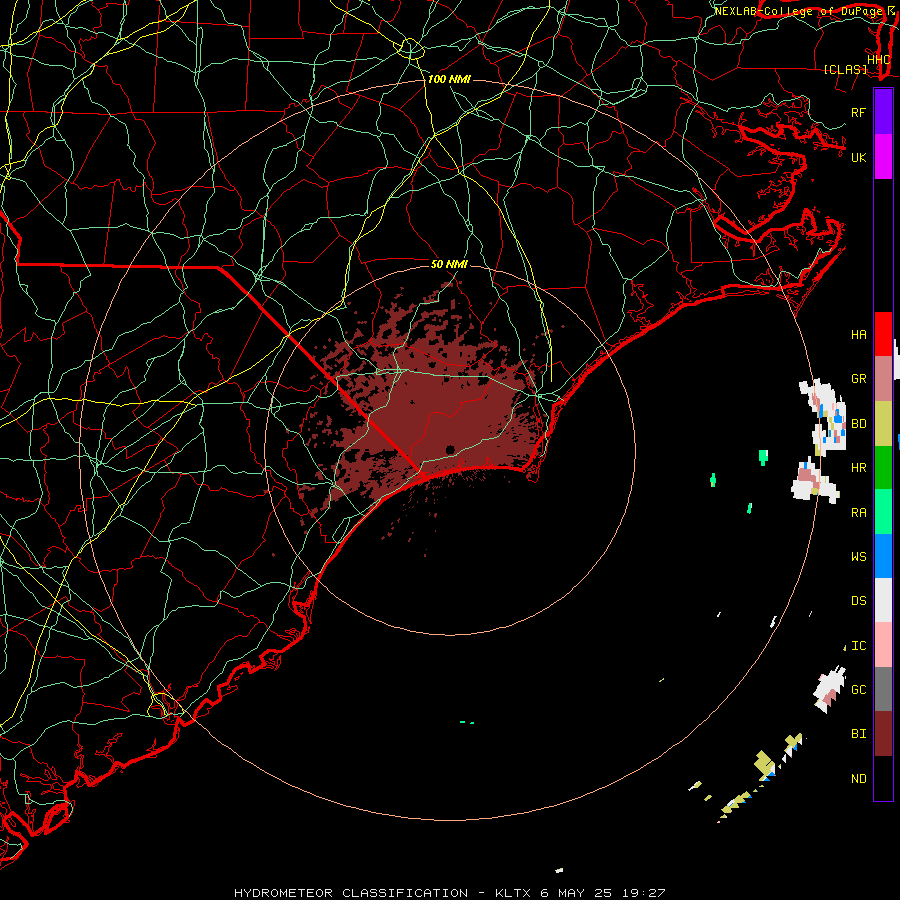Select the BI legend label
The width and height of the screenshot is (900, 900).
click(858, 734)
